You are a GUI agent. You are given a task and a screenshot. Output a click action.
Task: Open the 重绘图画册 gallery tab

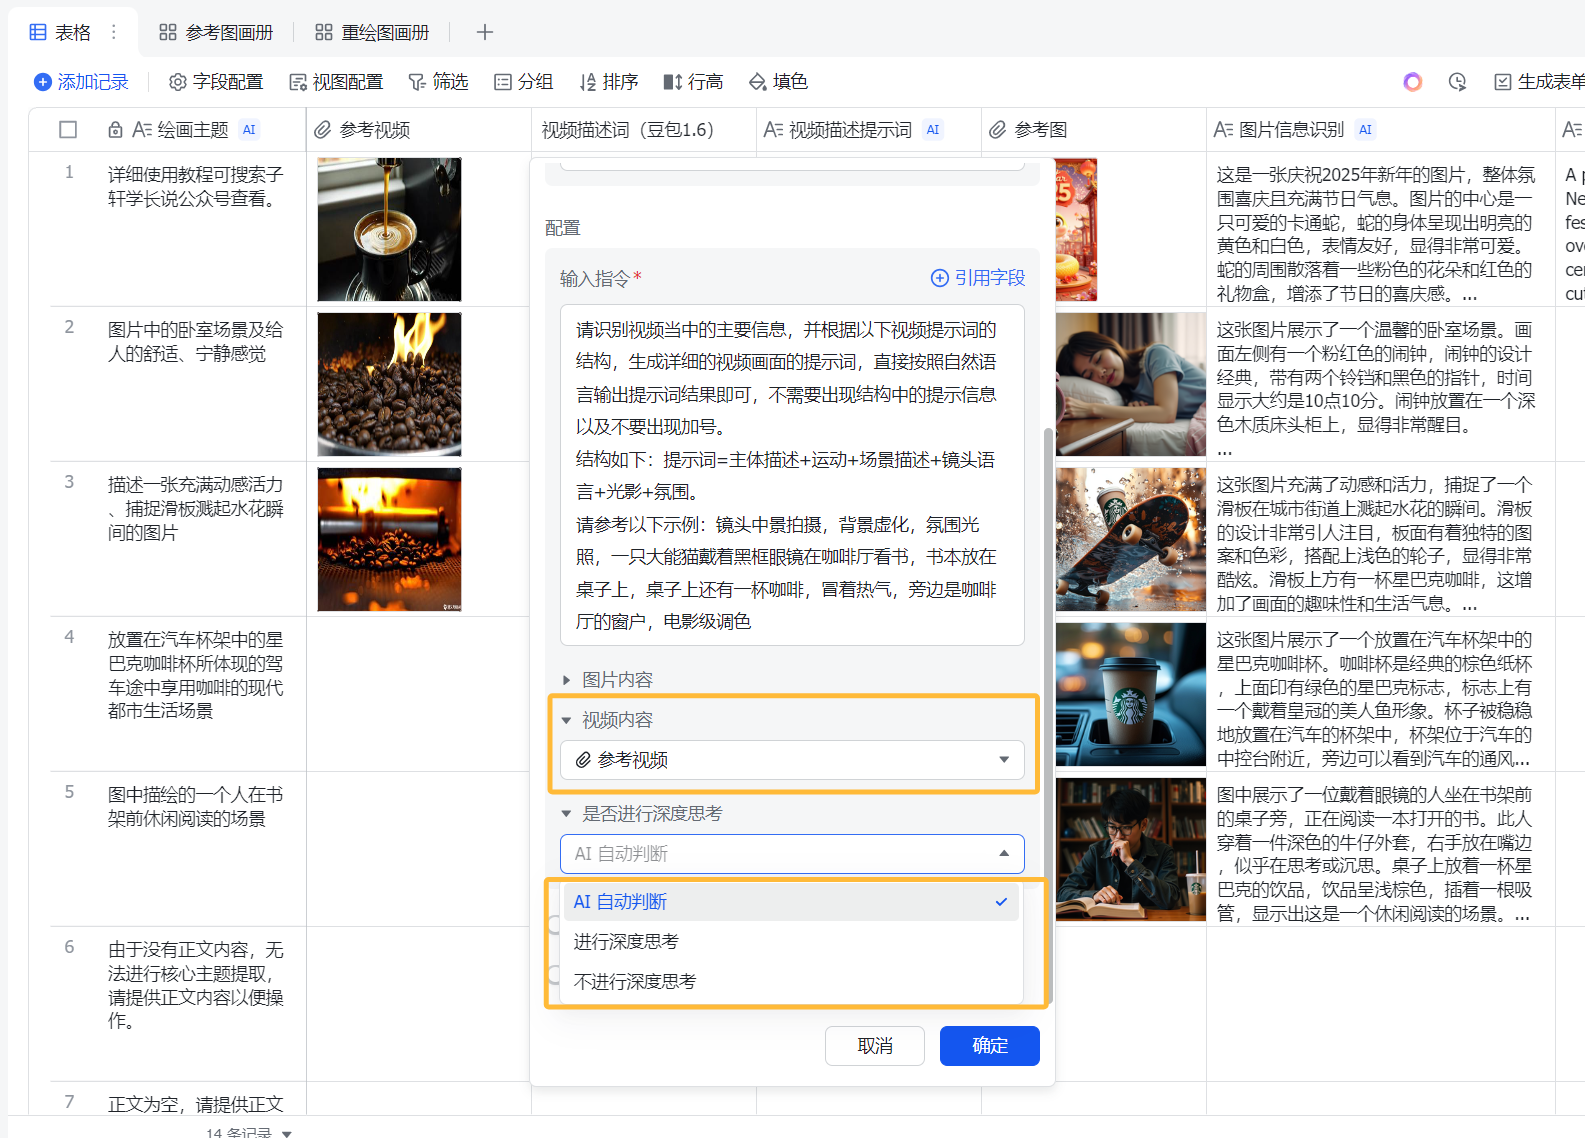(x=372, y=32)
